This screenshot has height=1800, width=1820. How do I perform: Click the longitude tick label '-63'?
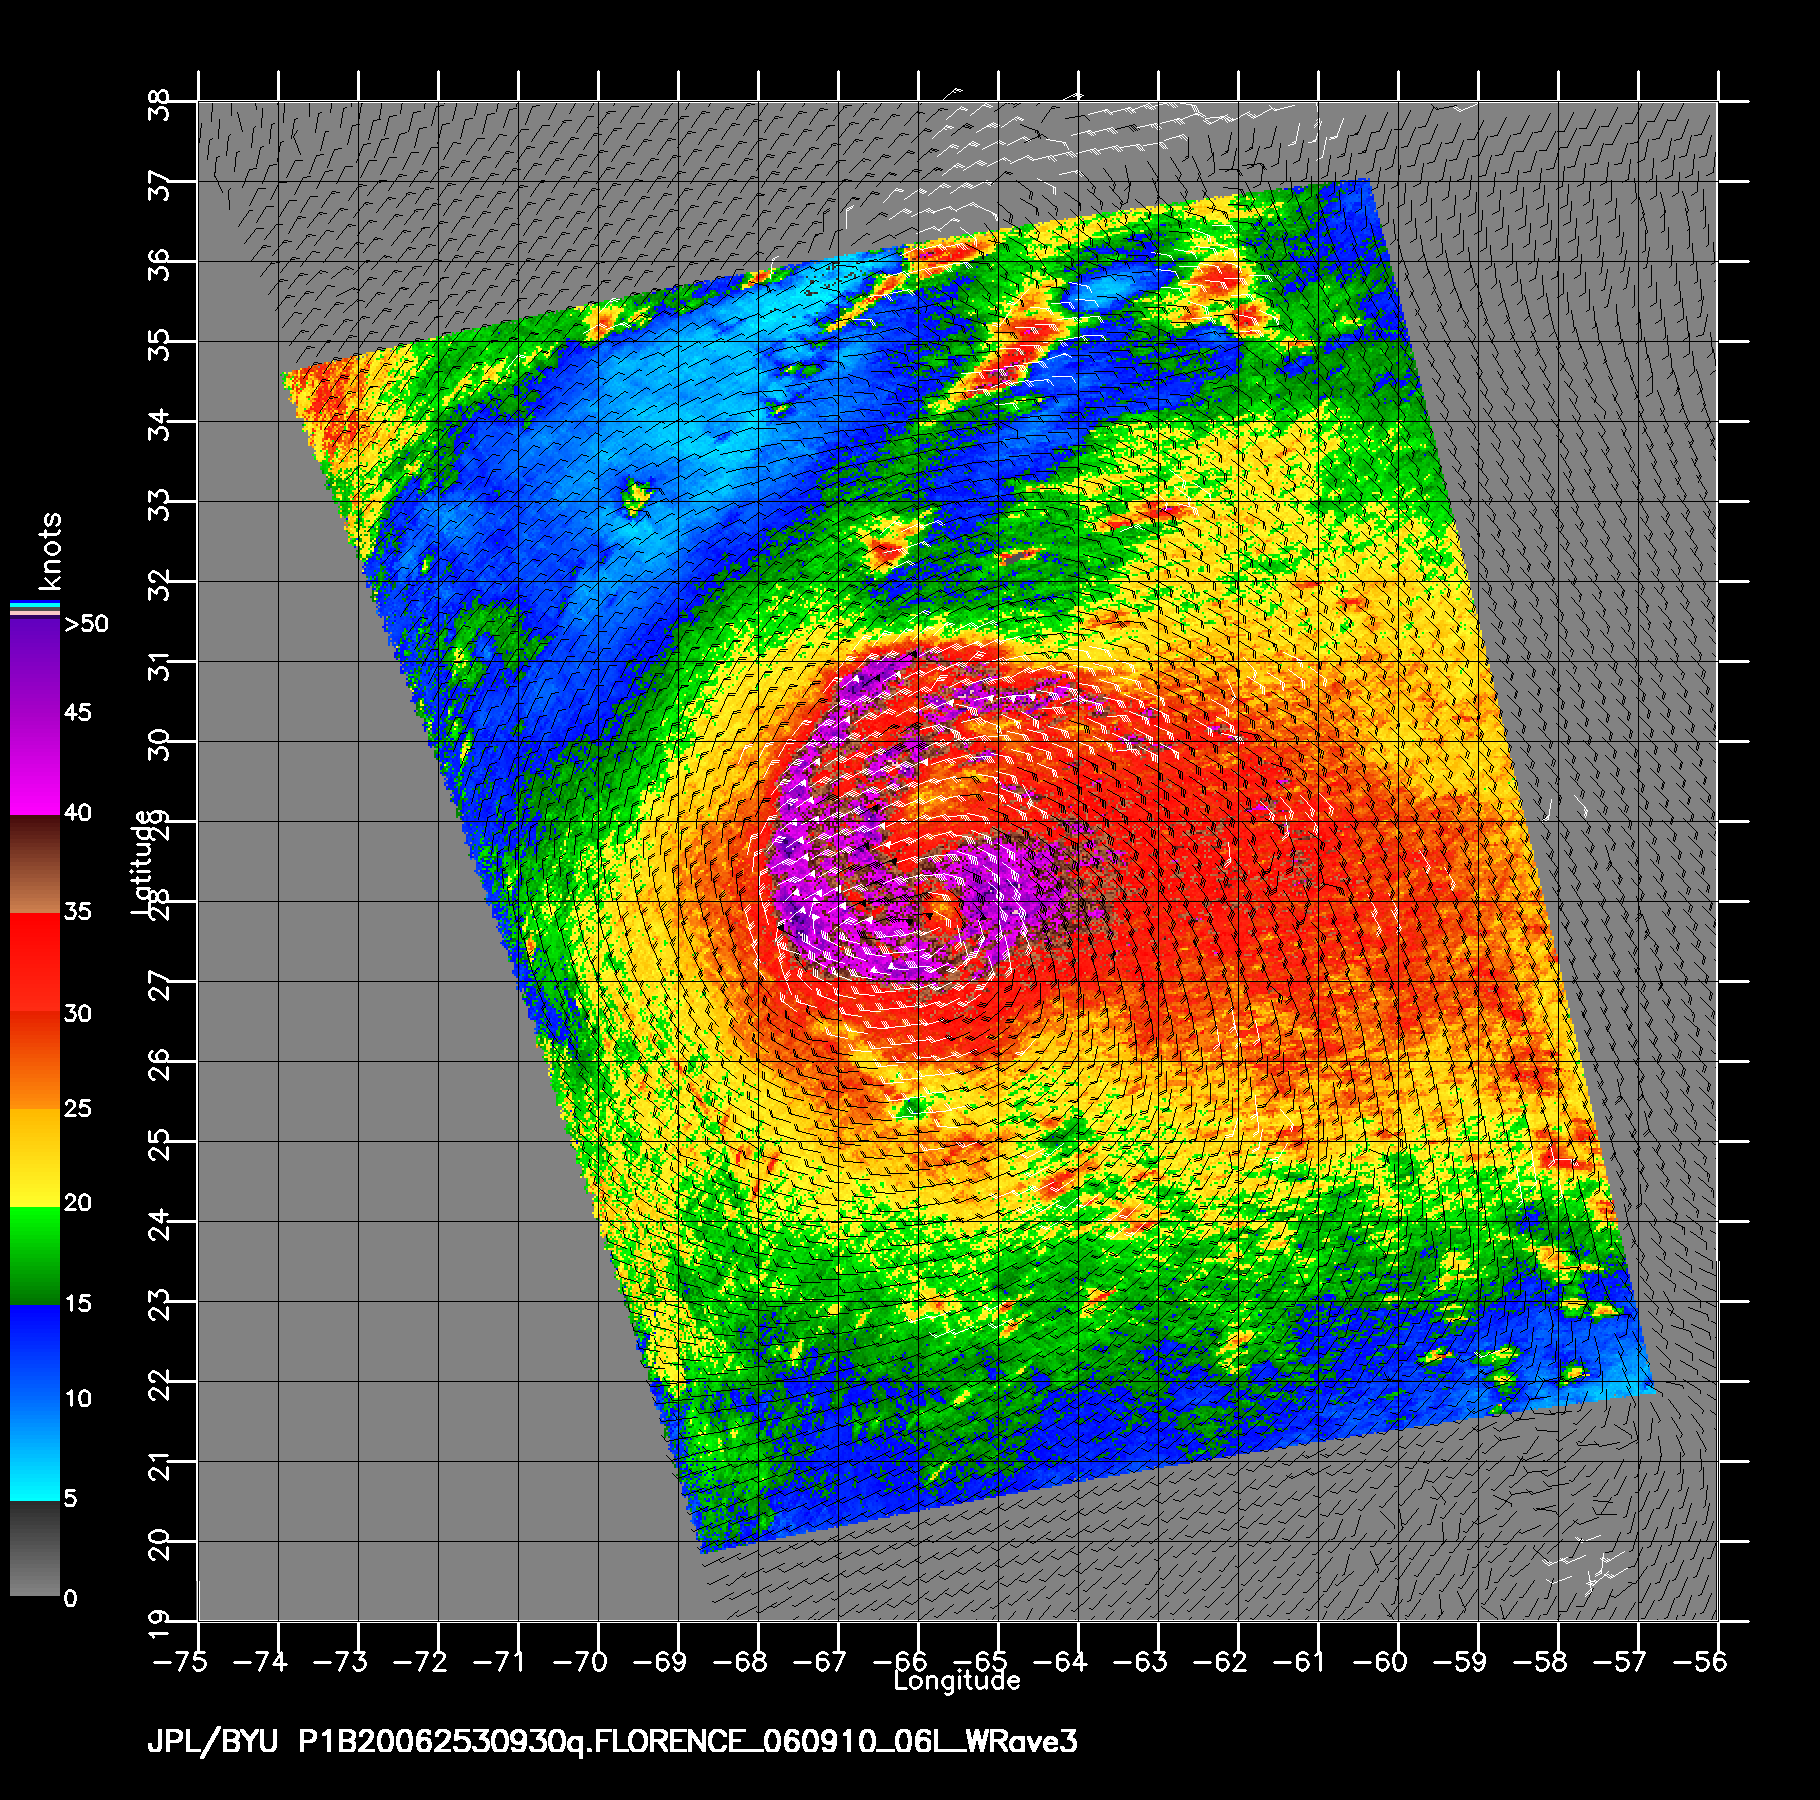pos(1140,1661)
